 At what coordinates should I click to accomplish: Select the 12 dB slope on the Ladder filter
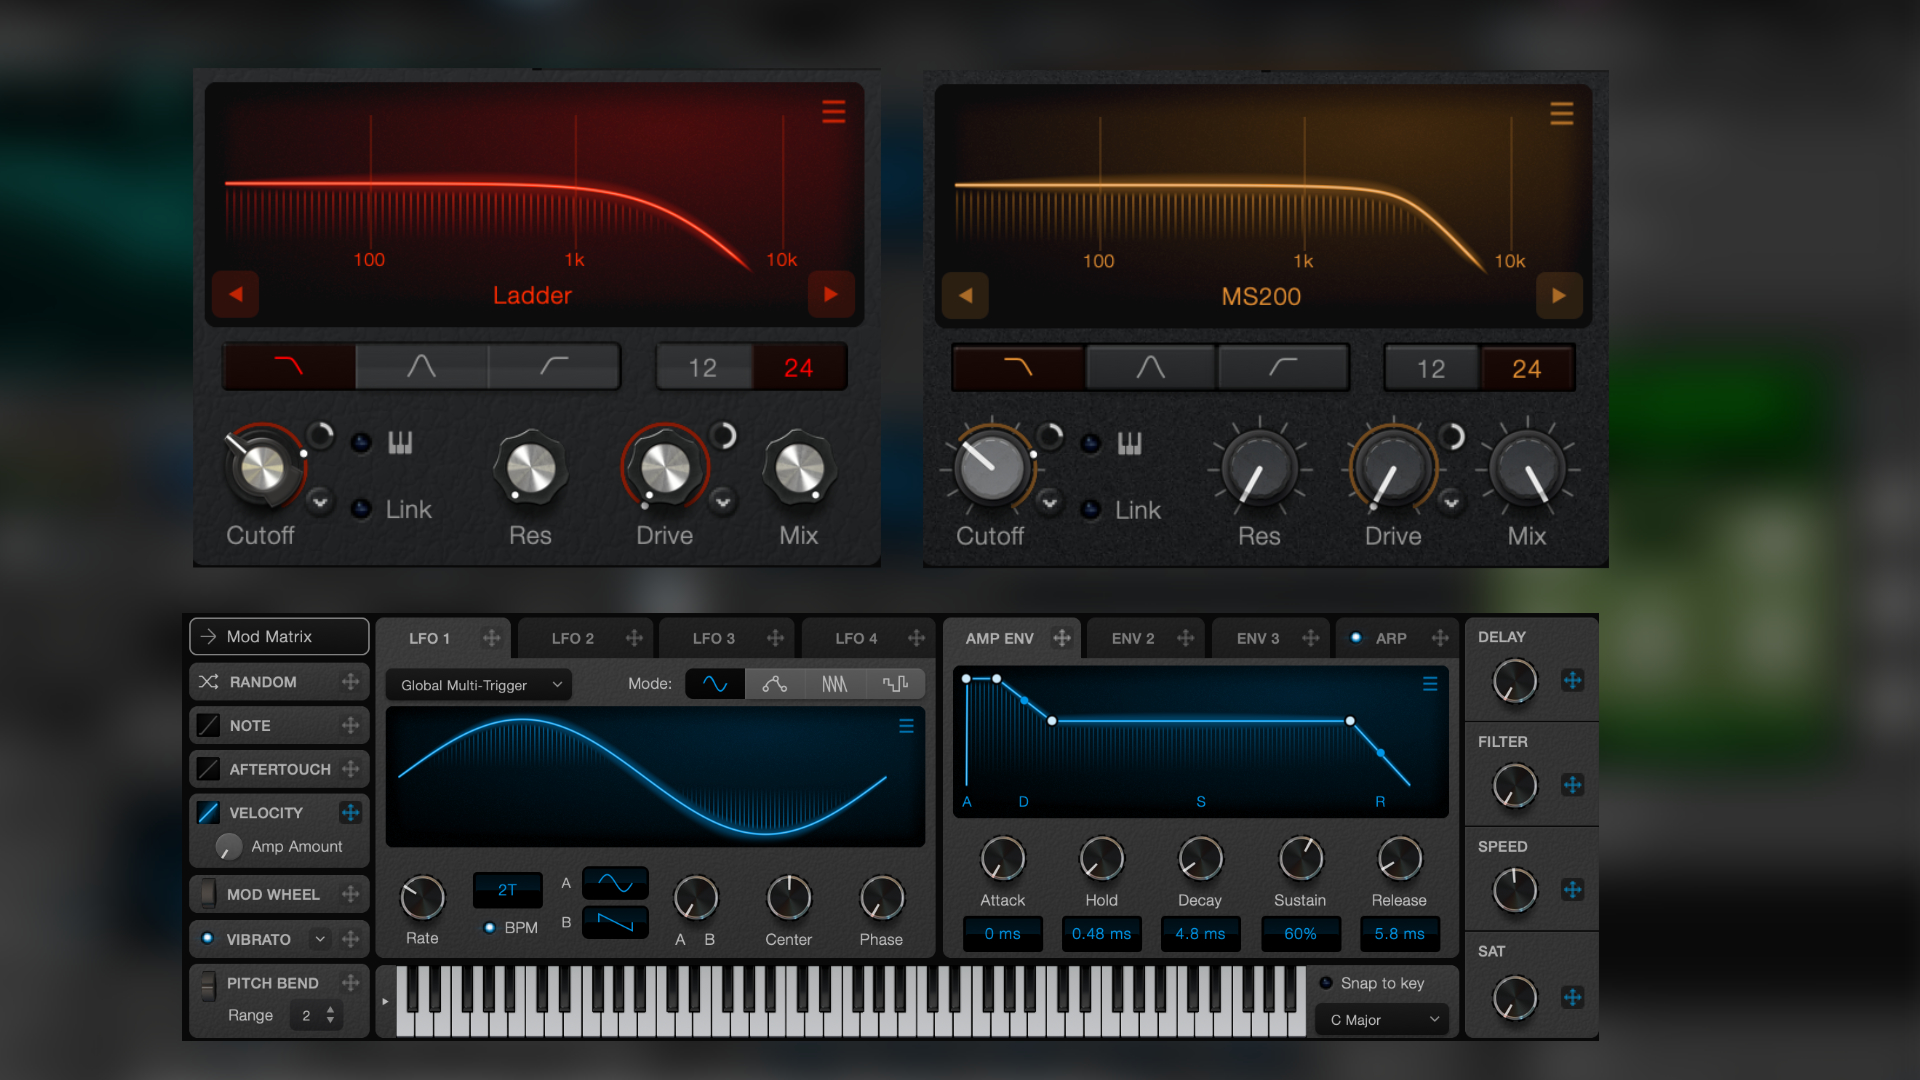702,368
